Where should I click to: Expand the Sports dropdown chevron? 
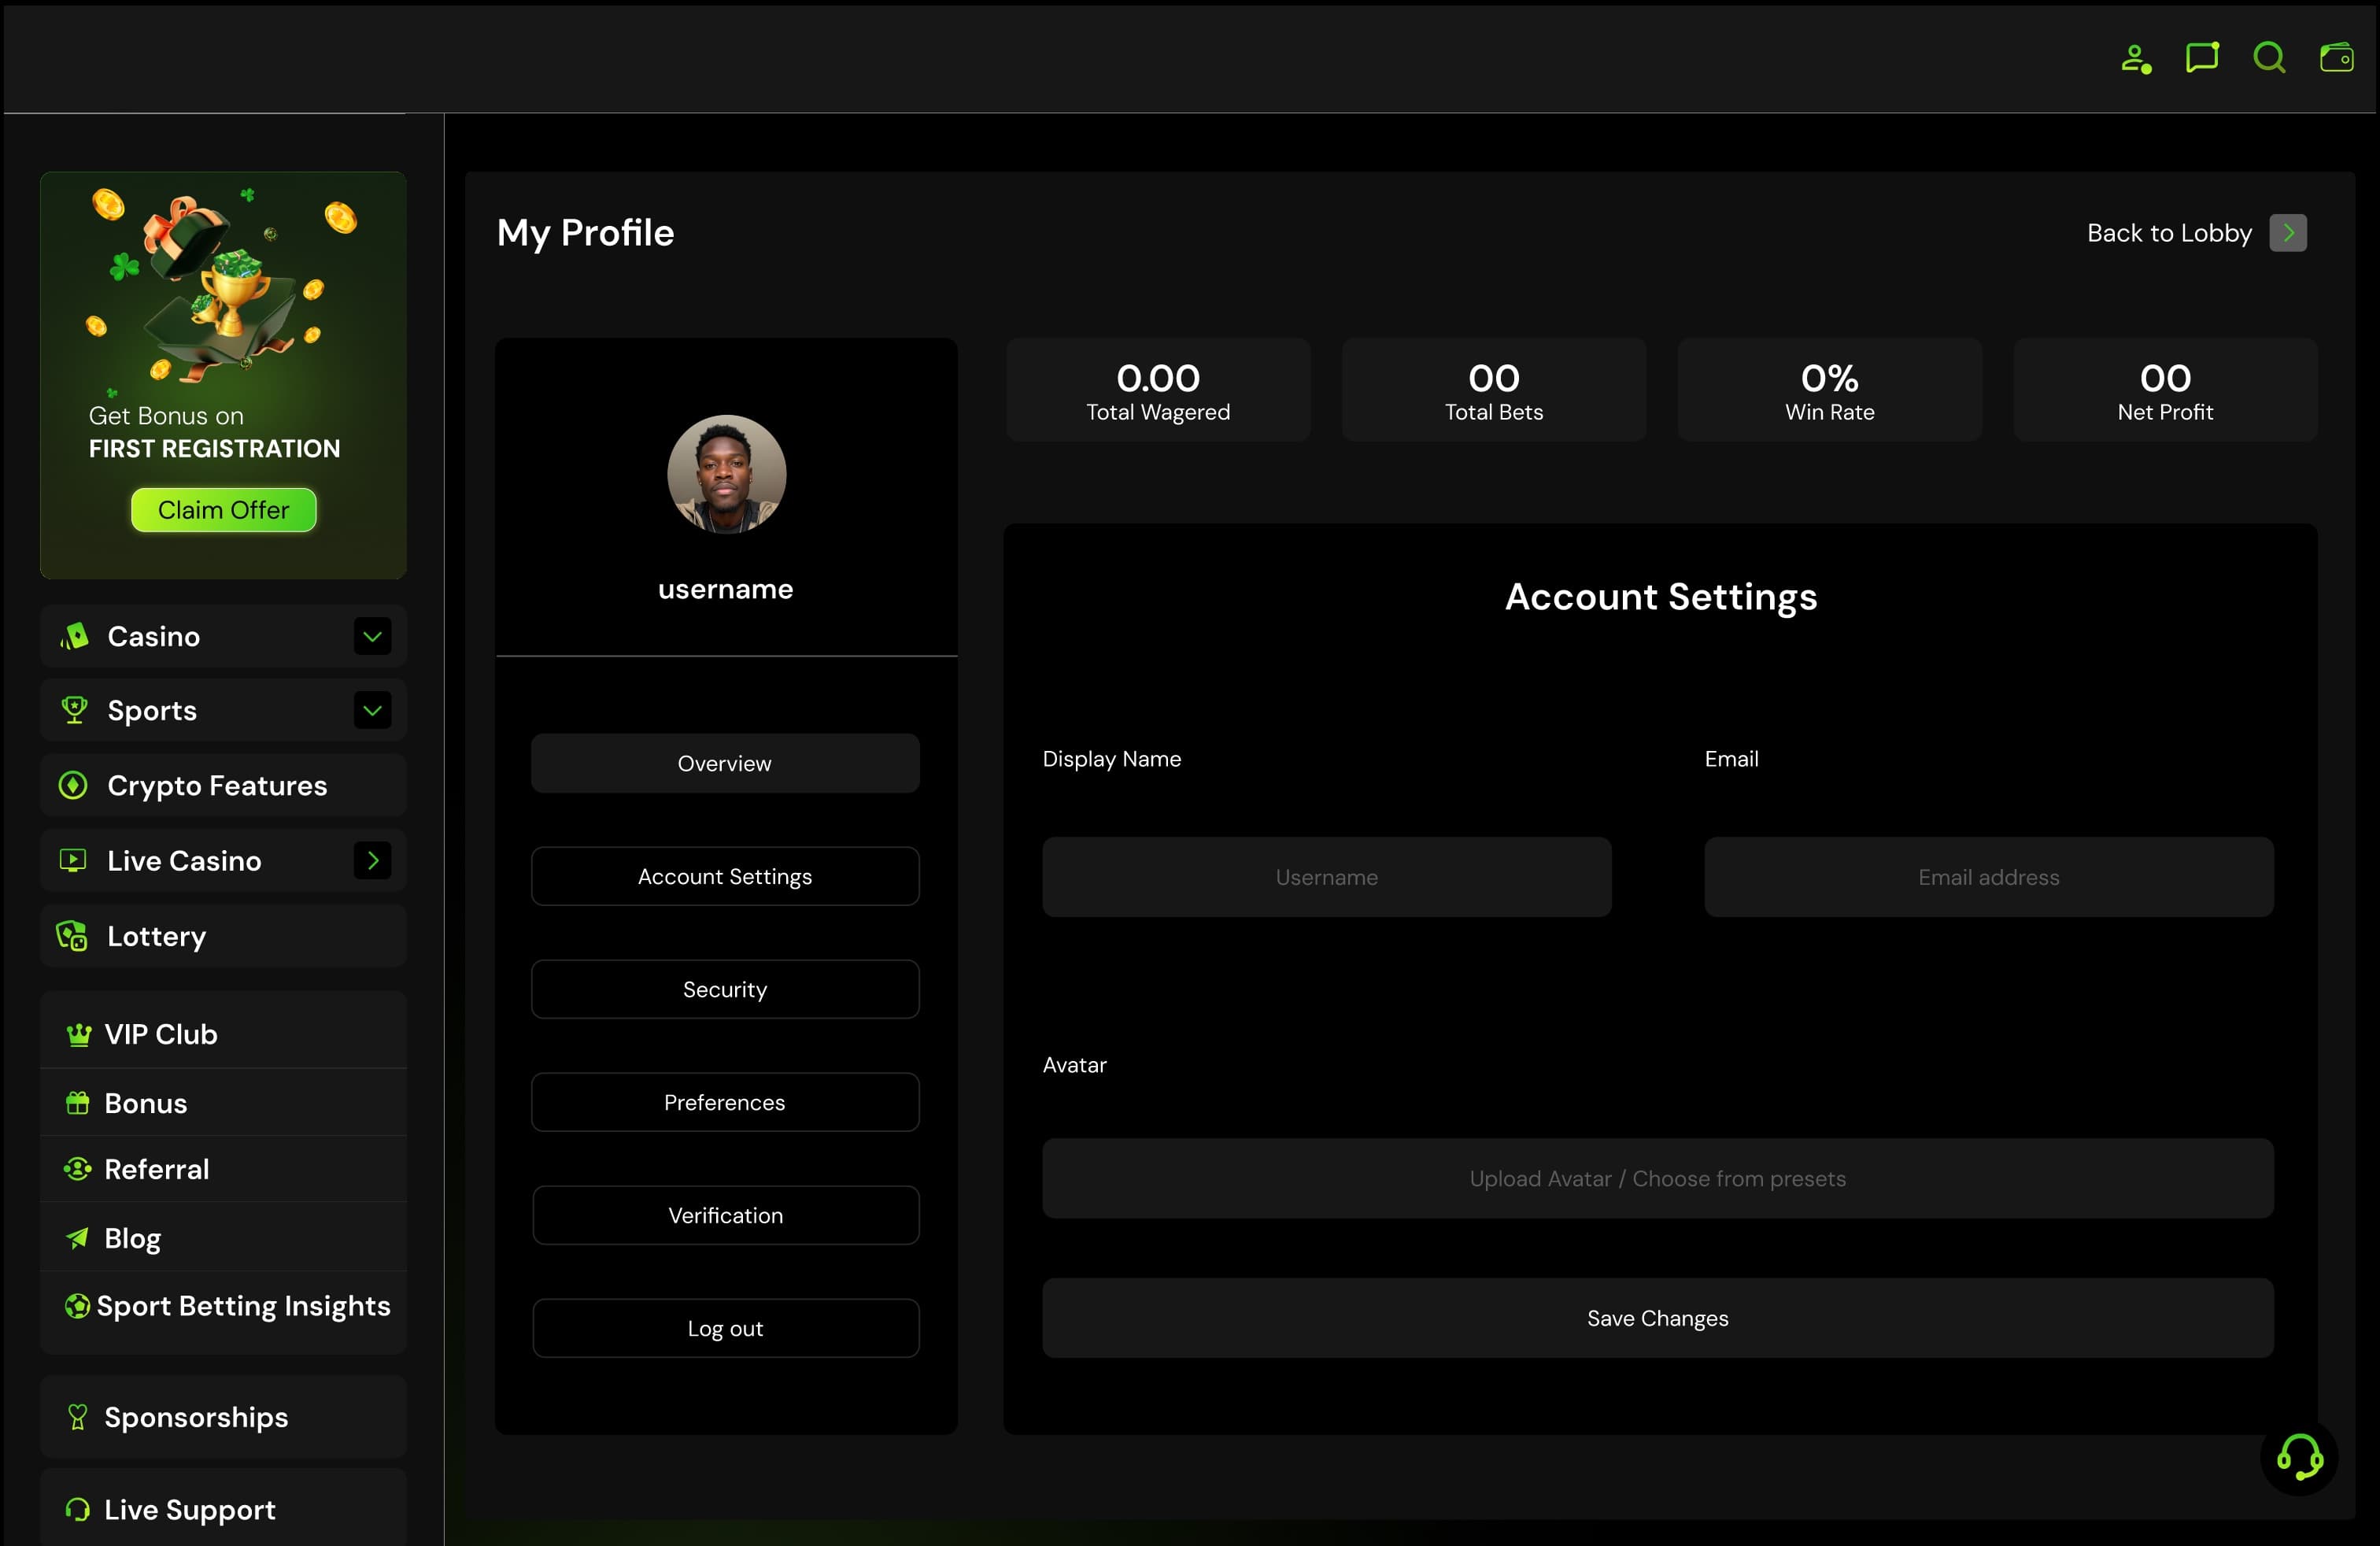tap(372, 710)
